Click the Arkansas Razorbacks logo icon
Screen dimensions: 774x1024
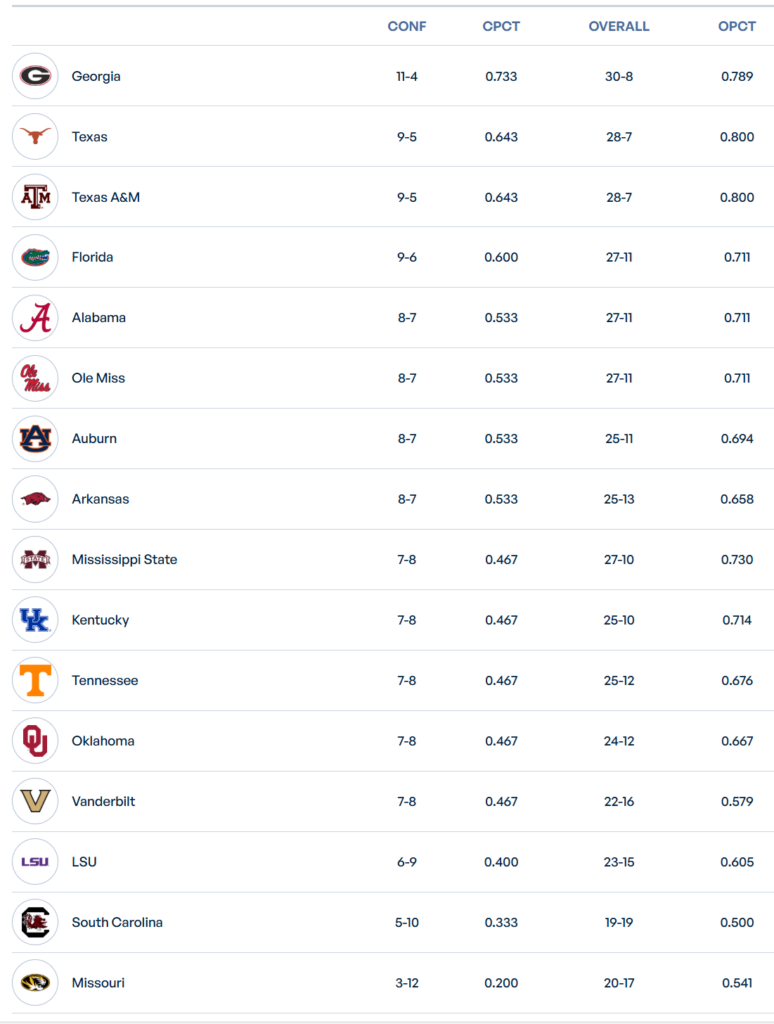[35, 499]
